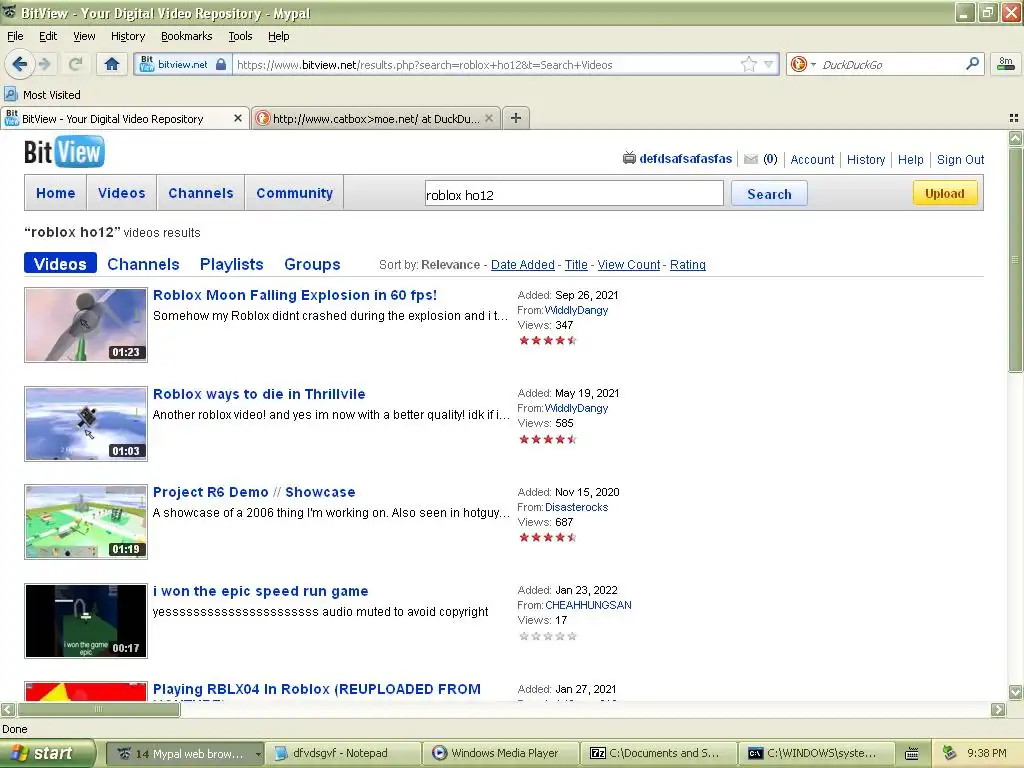Screen dimensions: 1024x768
Task: Click the roblox ho12 search field
Action: pos(574,194)
